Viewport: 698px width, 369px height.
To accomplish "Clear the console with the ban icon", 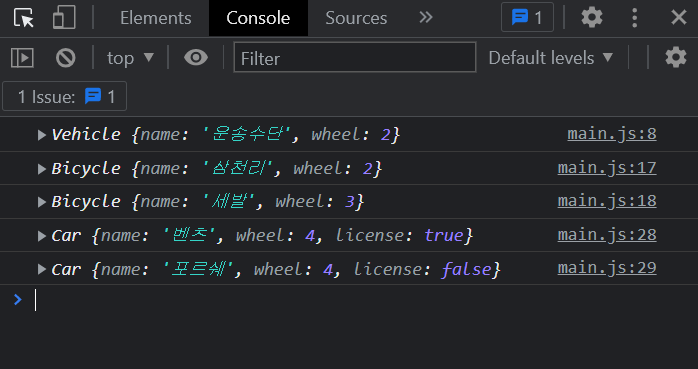I will click(x=65, y=58).
